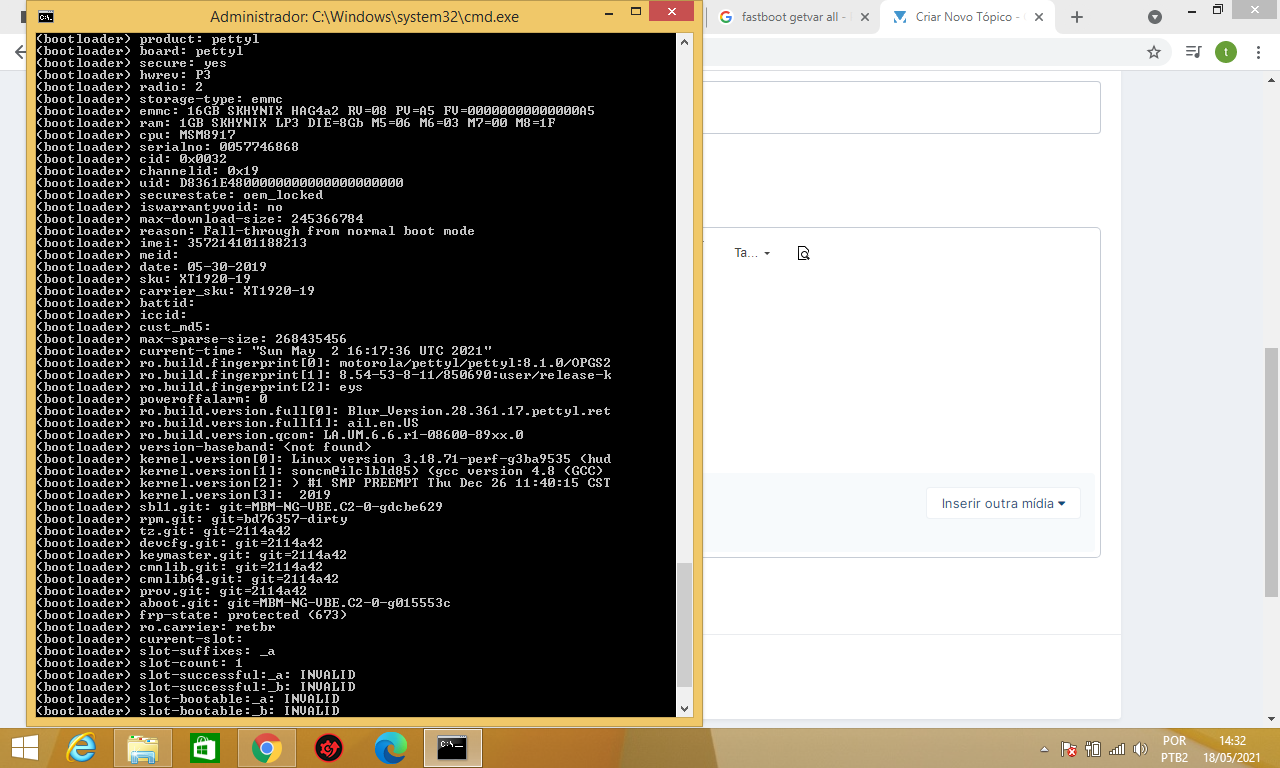The width and height of the screenshot is (1280, 768).
Task: Click inside the post editor text area
Action: tap(901, 370)
